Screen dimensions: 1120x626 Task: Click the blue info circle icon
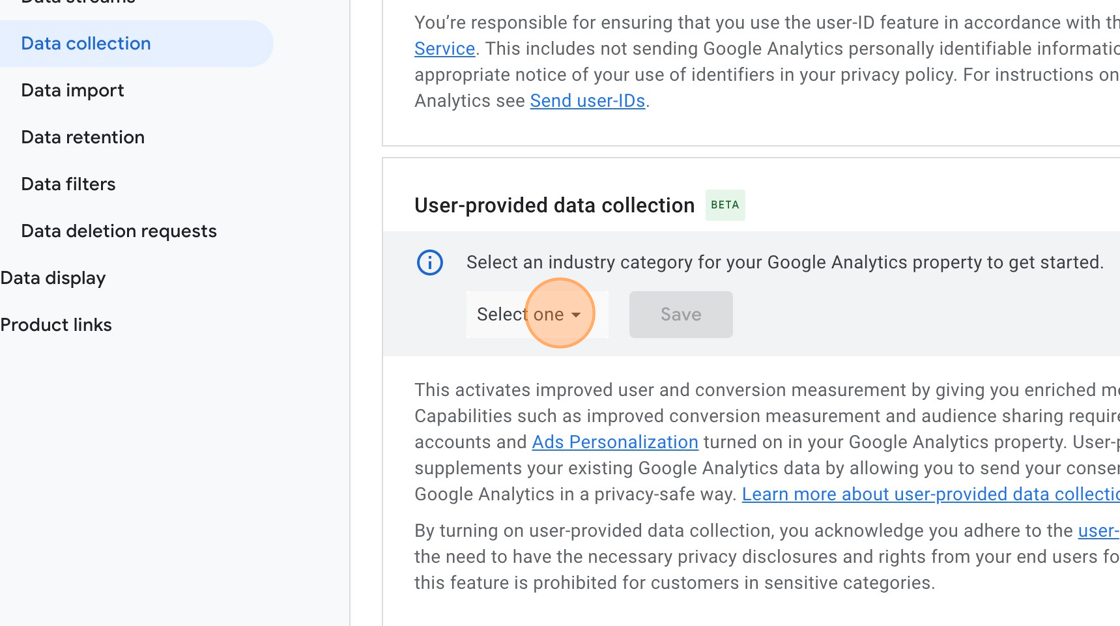(x=429, y=262)
